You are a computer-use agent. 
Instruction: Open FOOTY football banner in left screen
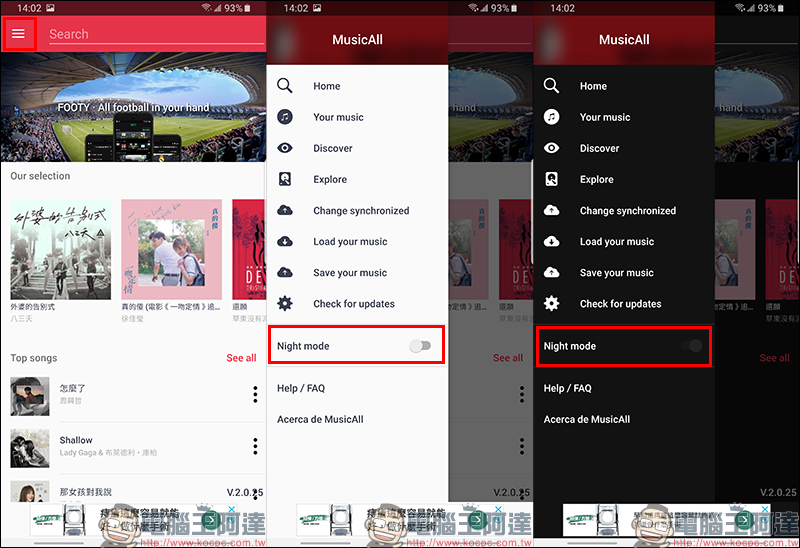(x=133, y=107)
